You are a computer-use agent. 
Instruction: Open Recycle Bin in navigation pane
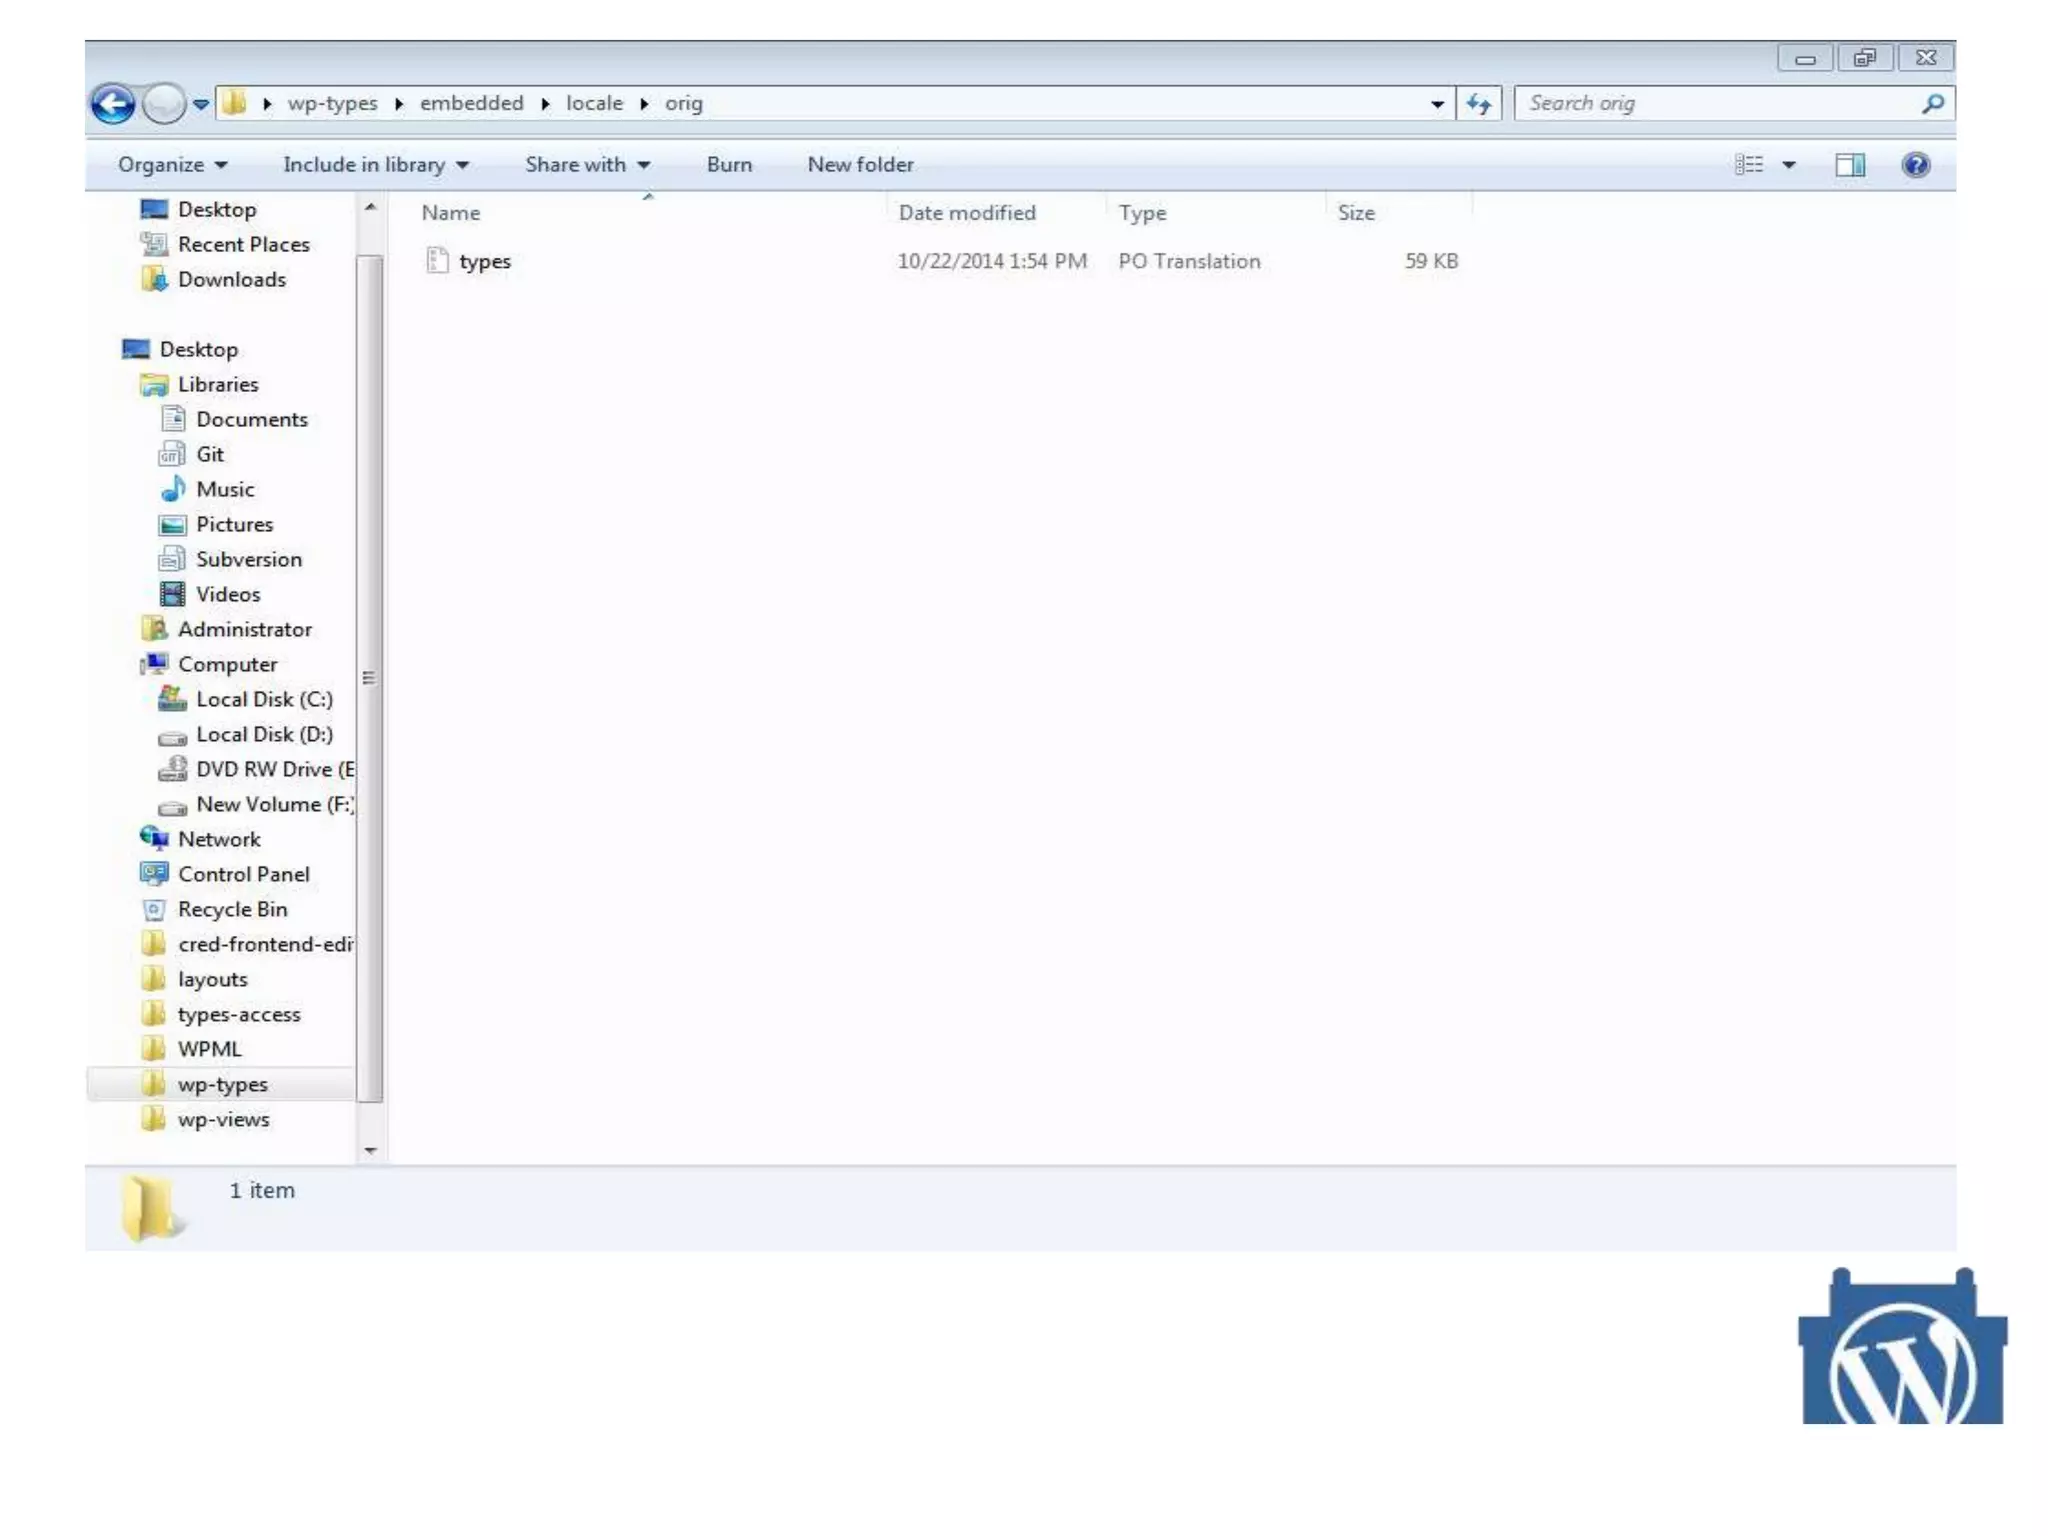232,909
